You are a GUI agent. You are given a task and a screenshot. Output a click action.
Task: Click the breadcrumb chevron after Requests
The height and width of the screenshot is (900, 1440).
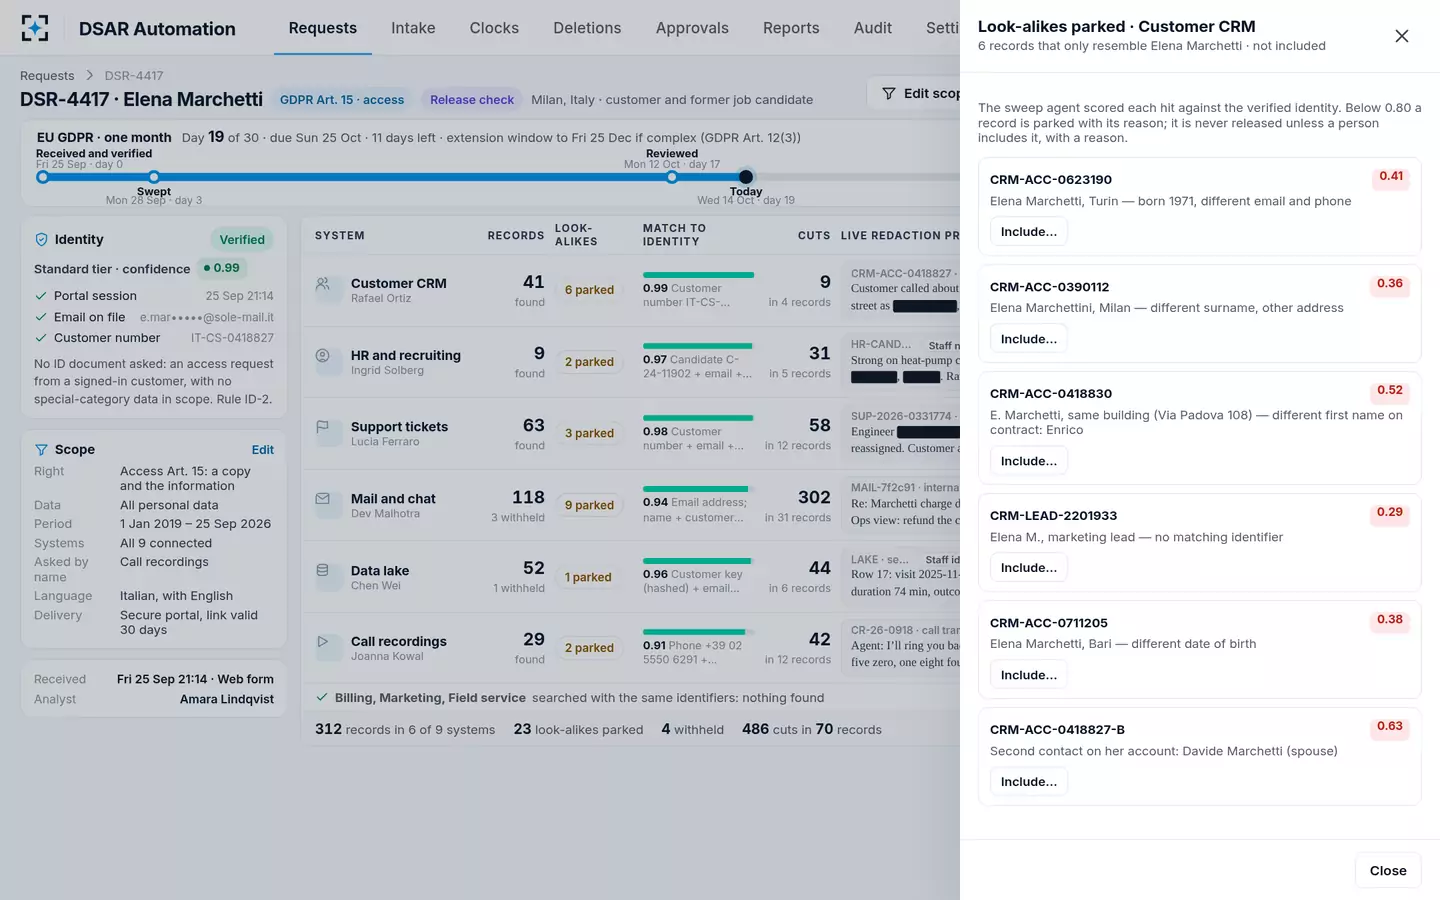[89, 76]
